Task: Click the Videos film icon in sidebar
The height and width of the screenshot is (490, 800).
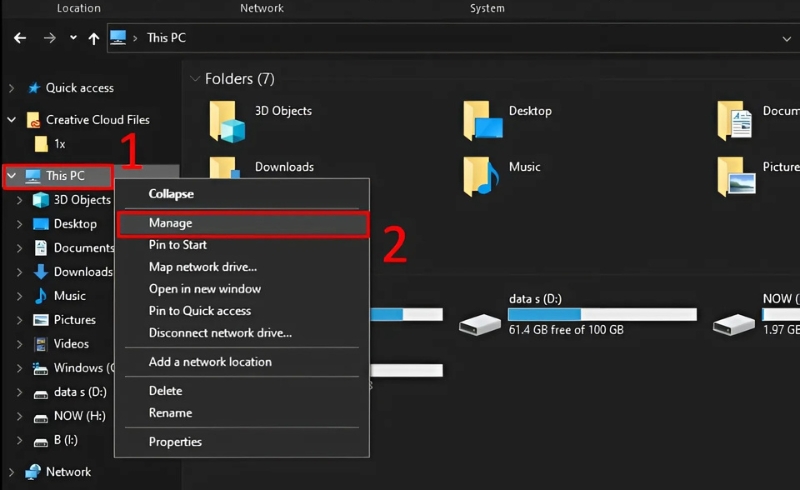Action: click(x=41, y=344)
